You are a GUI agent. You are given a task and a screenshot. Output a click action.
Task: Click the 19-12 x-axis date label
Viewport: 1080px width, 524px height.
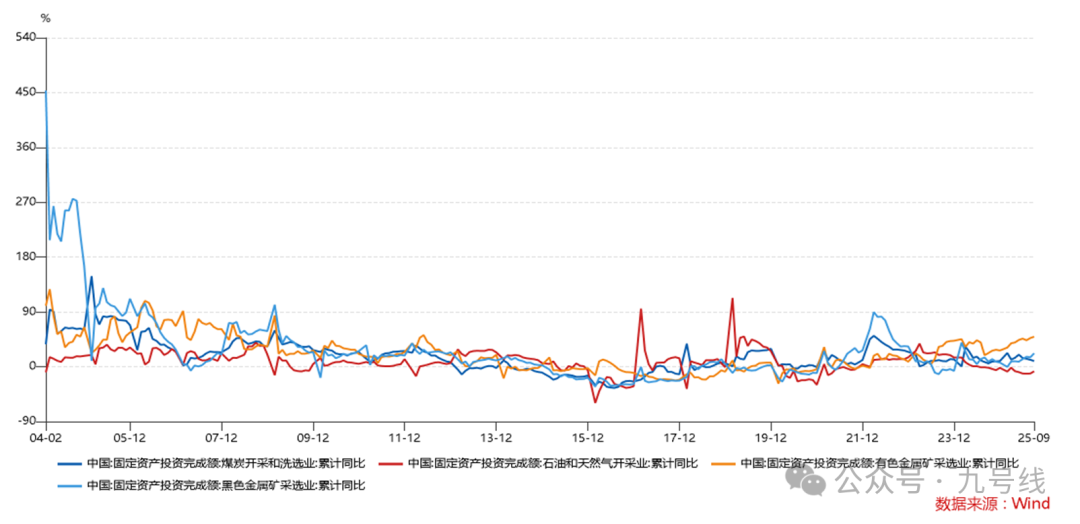[x=770, y=437]
